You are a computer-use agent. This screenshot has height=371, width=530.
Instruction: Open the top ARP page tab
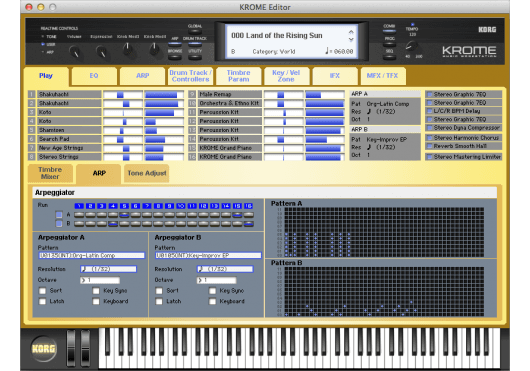click(143, 76)
